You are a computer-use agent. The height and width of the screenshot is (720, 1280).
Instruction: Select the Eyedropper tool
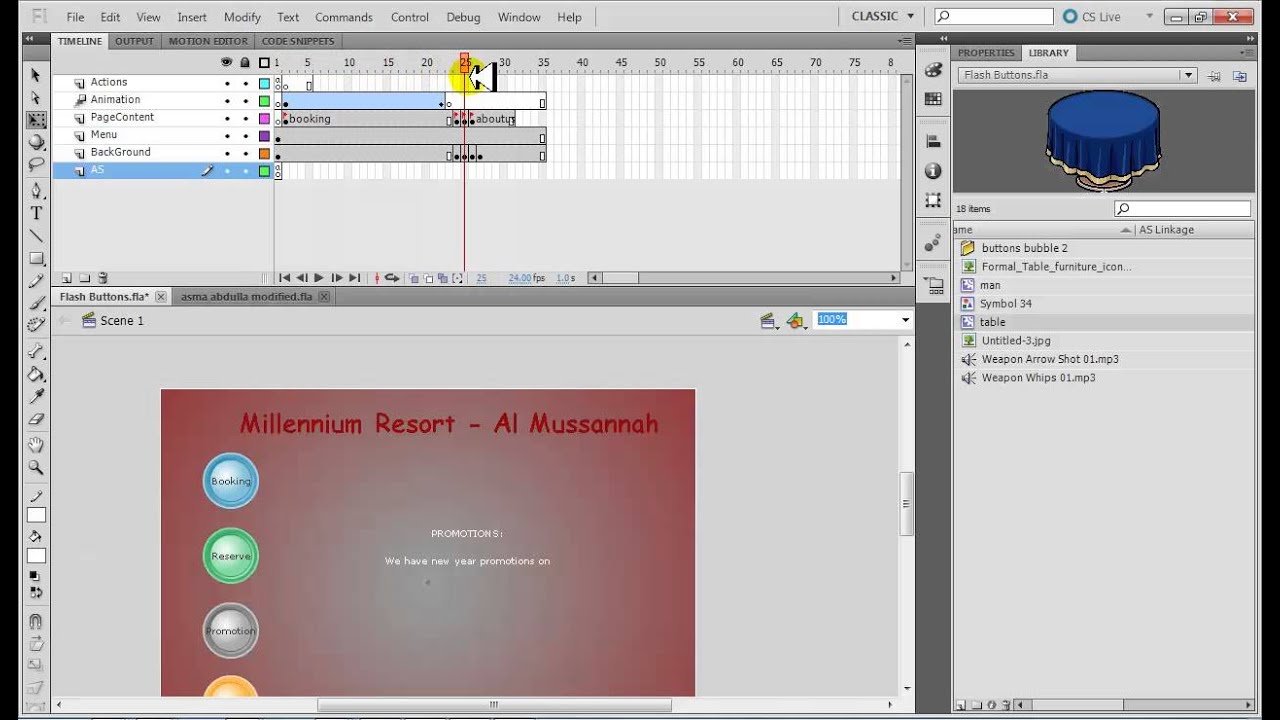[36, 397]
